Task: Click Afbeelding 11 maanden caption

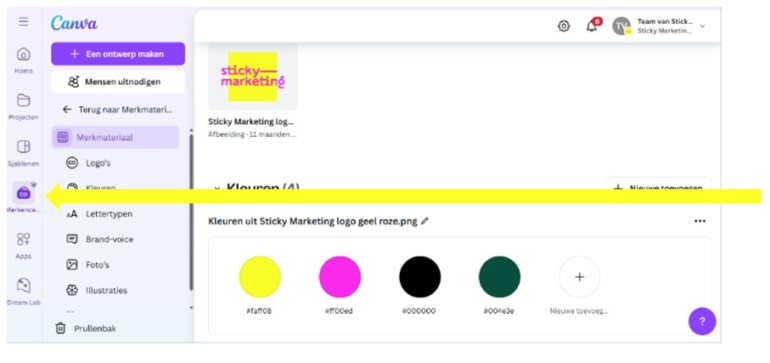Action: point(252,134)
